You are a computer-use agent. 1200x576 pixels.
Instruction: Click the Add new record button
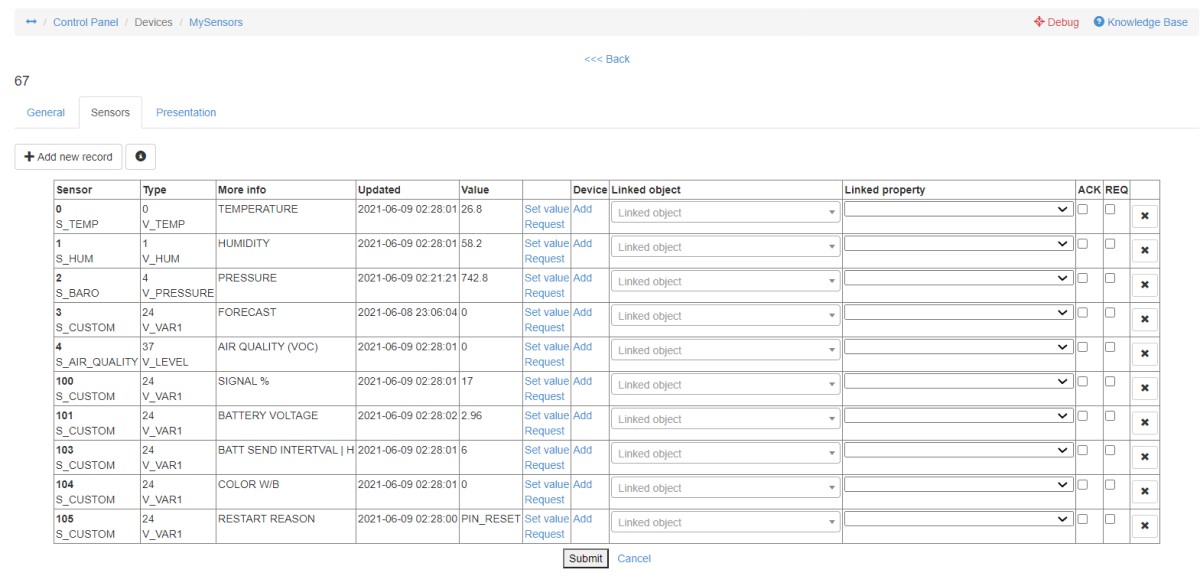(69, 157)
